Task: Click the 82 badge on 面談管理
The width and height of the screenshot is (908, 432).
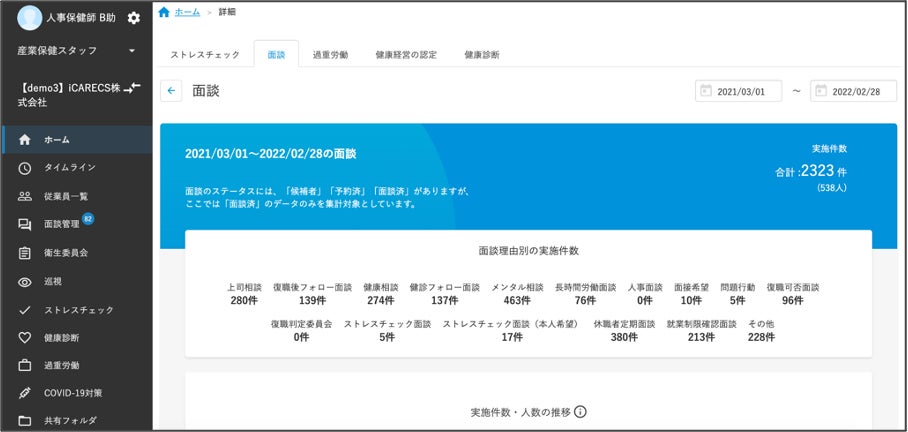Action: (87, 218)
